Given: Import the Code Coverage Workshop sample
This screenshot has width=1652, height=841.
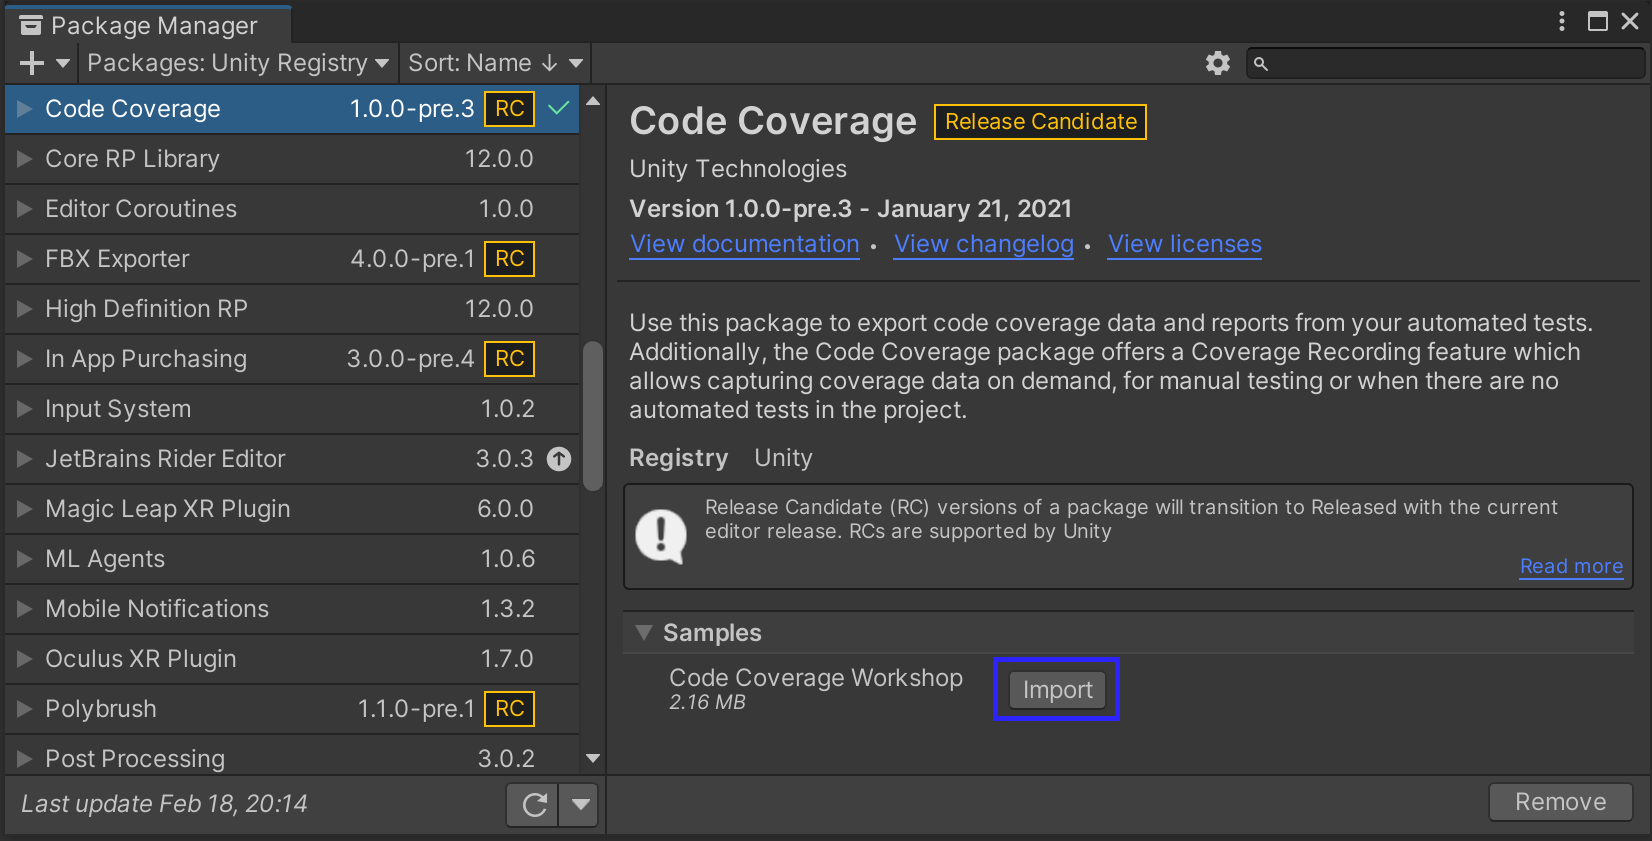Looking at the screenshot, I should coord(1057,690).
